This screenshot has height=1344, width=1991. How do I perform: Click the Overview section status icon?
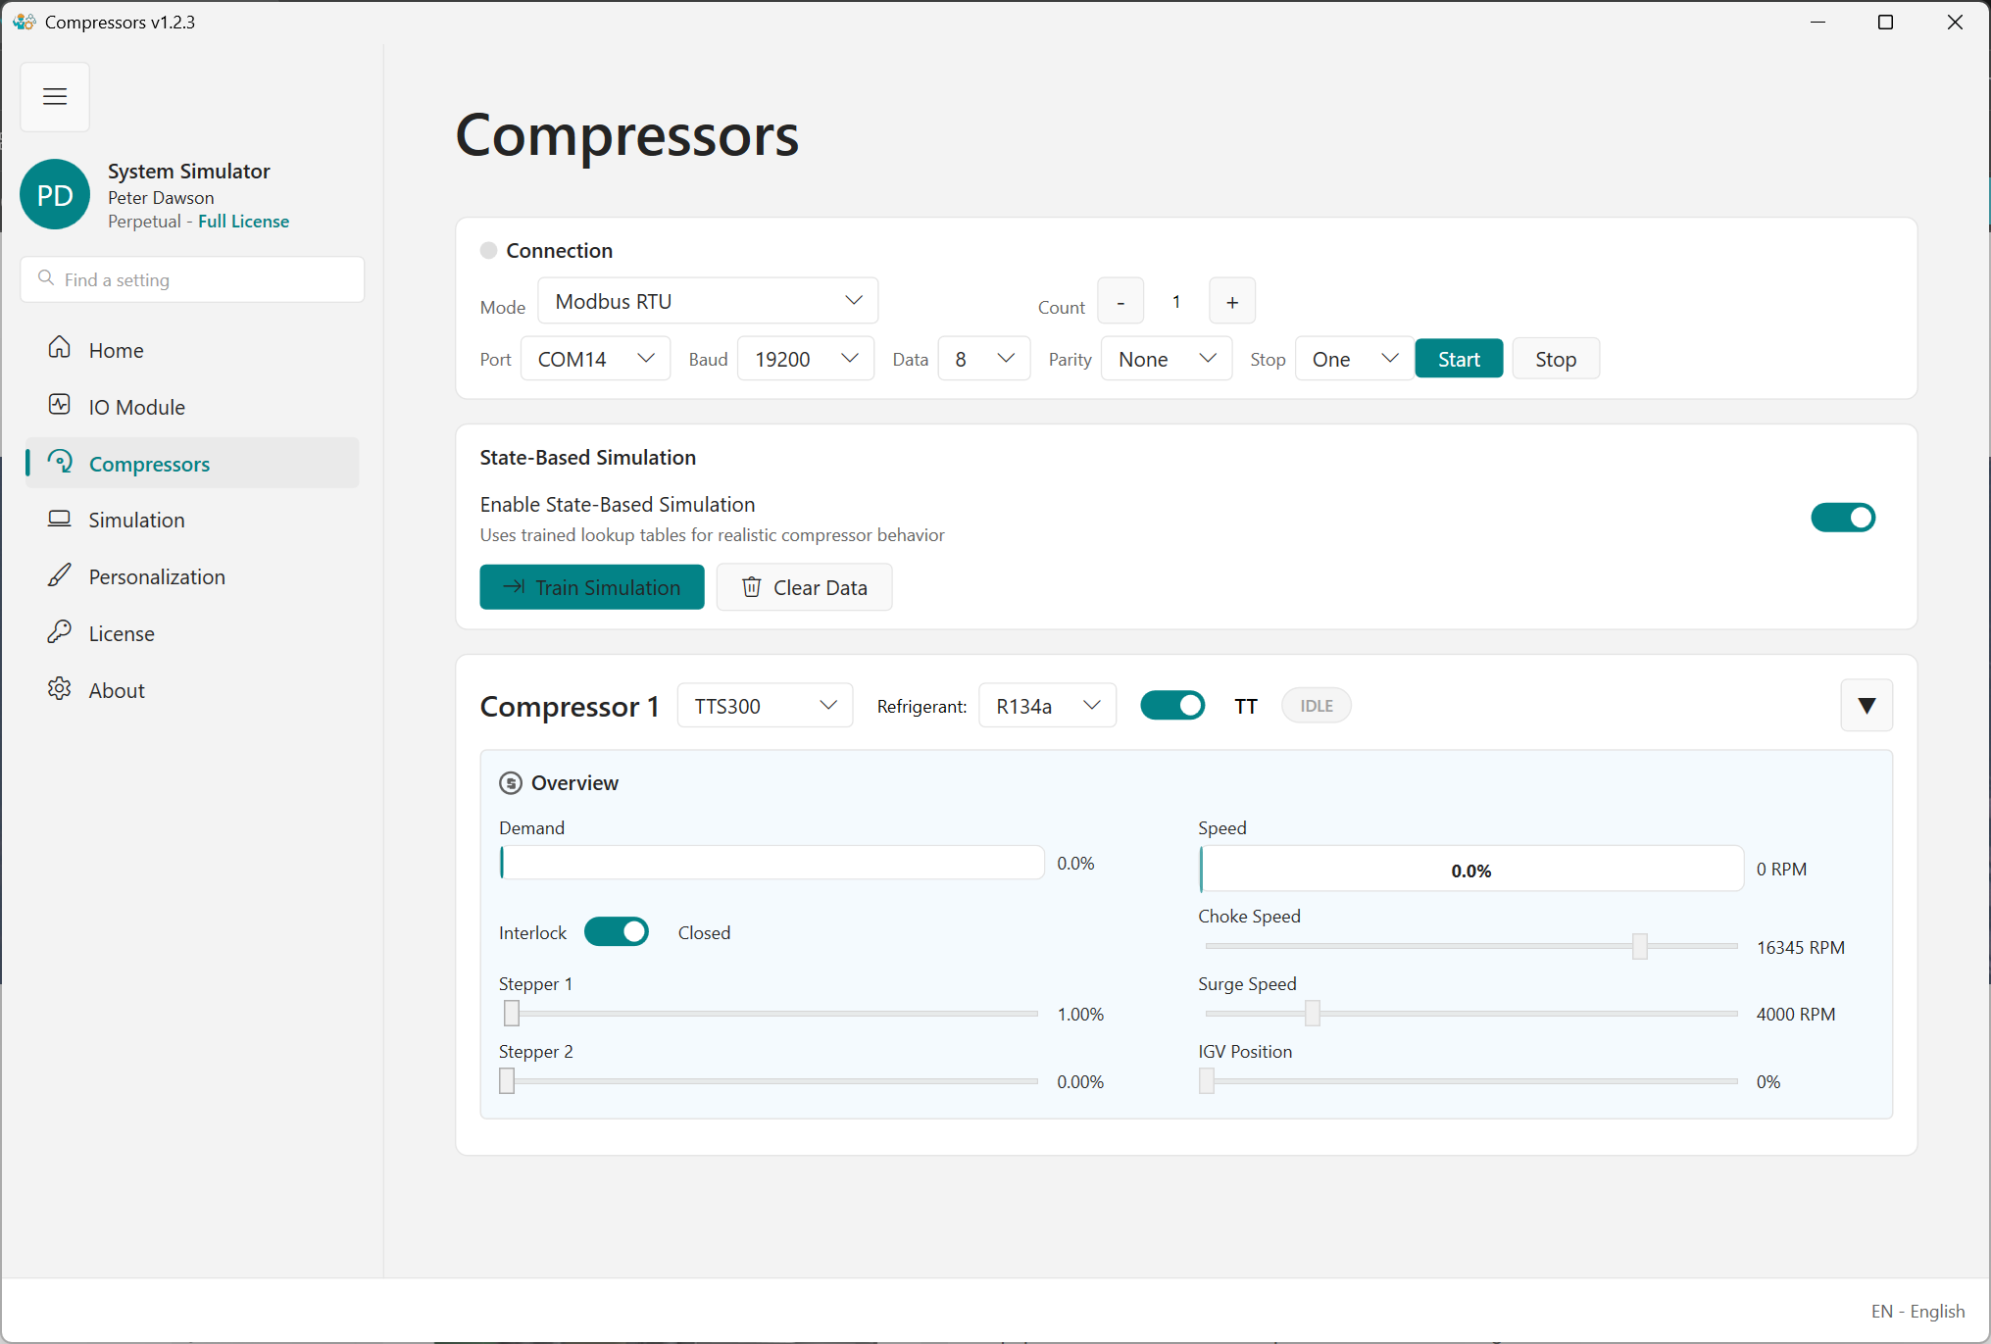click(x=511, y=783)
